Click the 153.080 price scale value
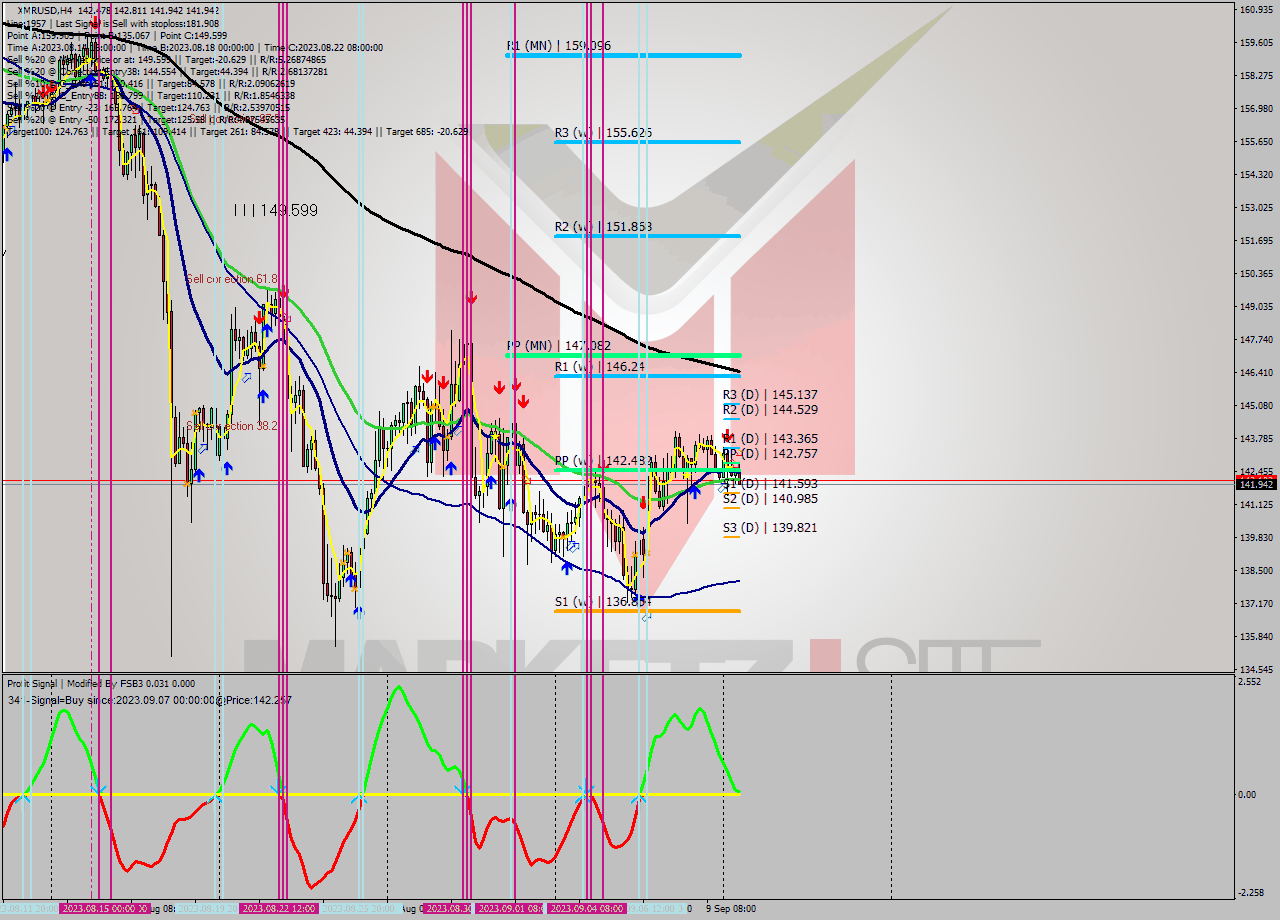The image size is (1280, 920). [1255, 208]
